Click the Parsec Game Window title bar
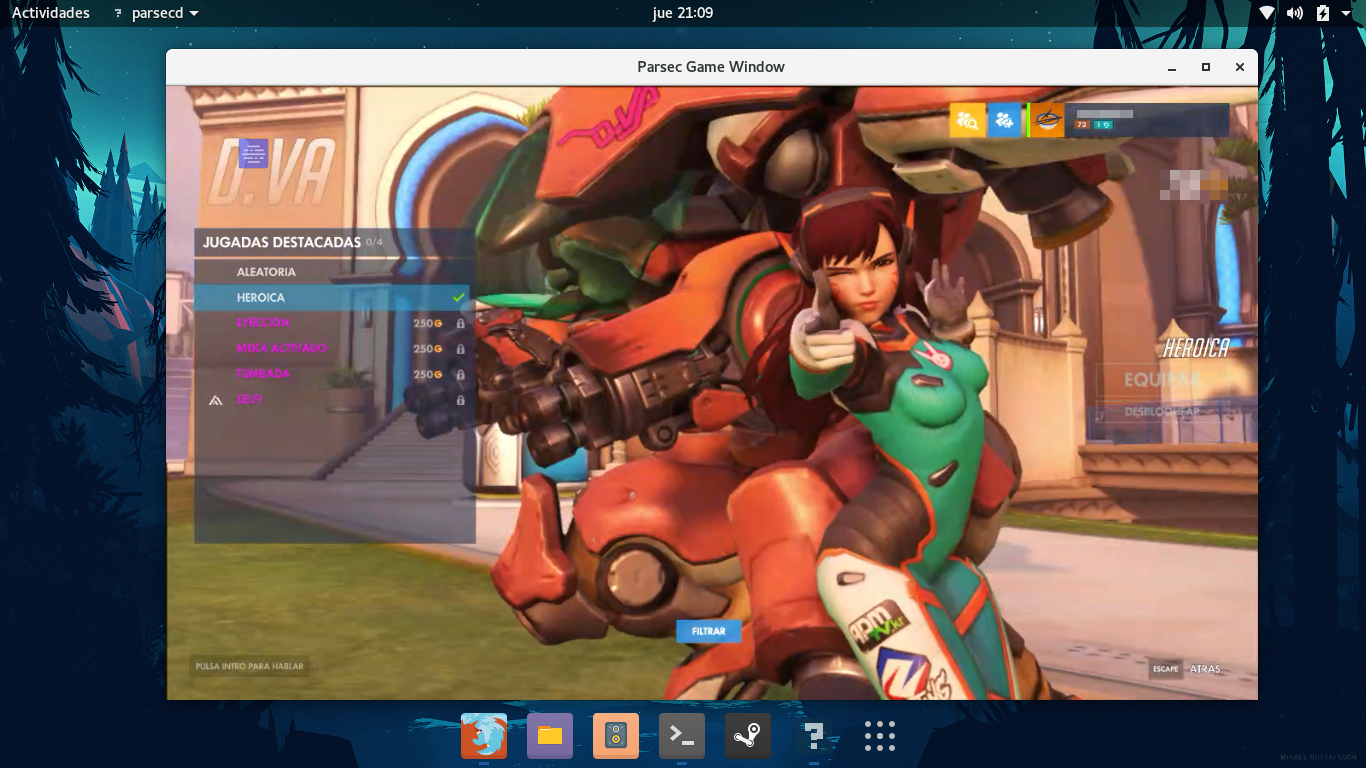 [711, 67]
